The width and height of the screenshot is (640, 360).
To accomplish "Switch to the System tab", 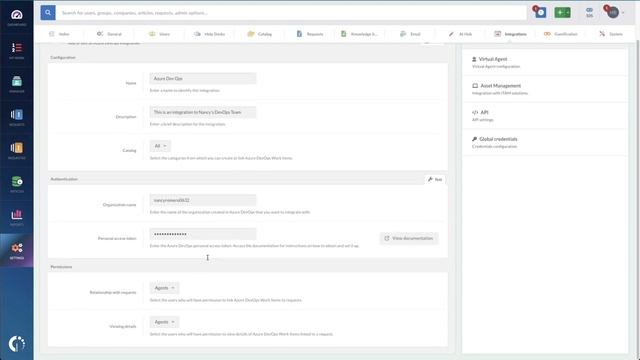I will (x=611, y=34).
